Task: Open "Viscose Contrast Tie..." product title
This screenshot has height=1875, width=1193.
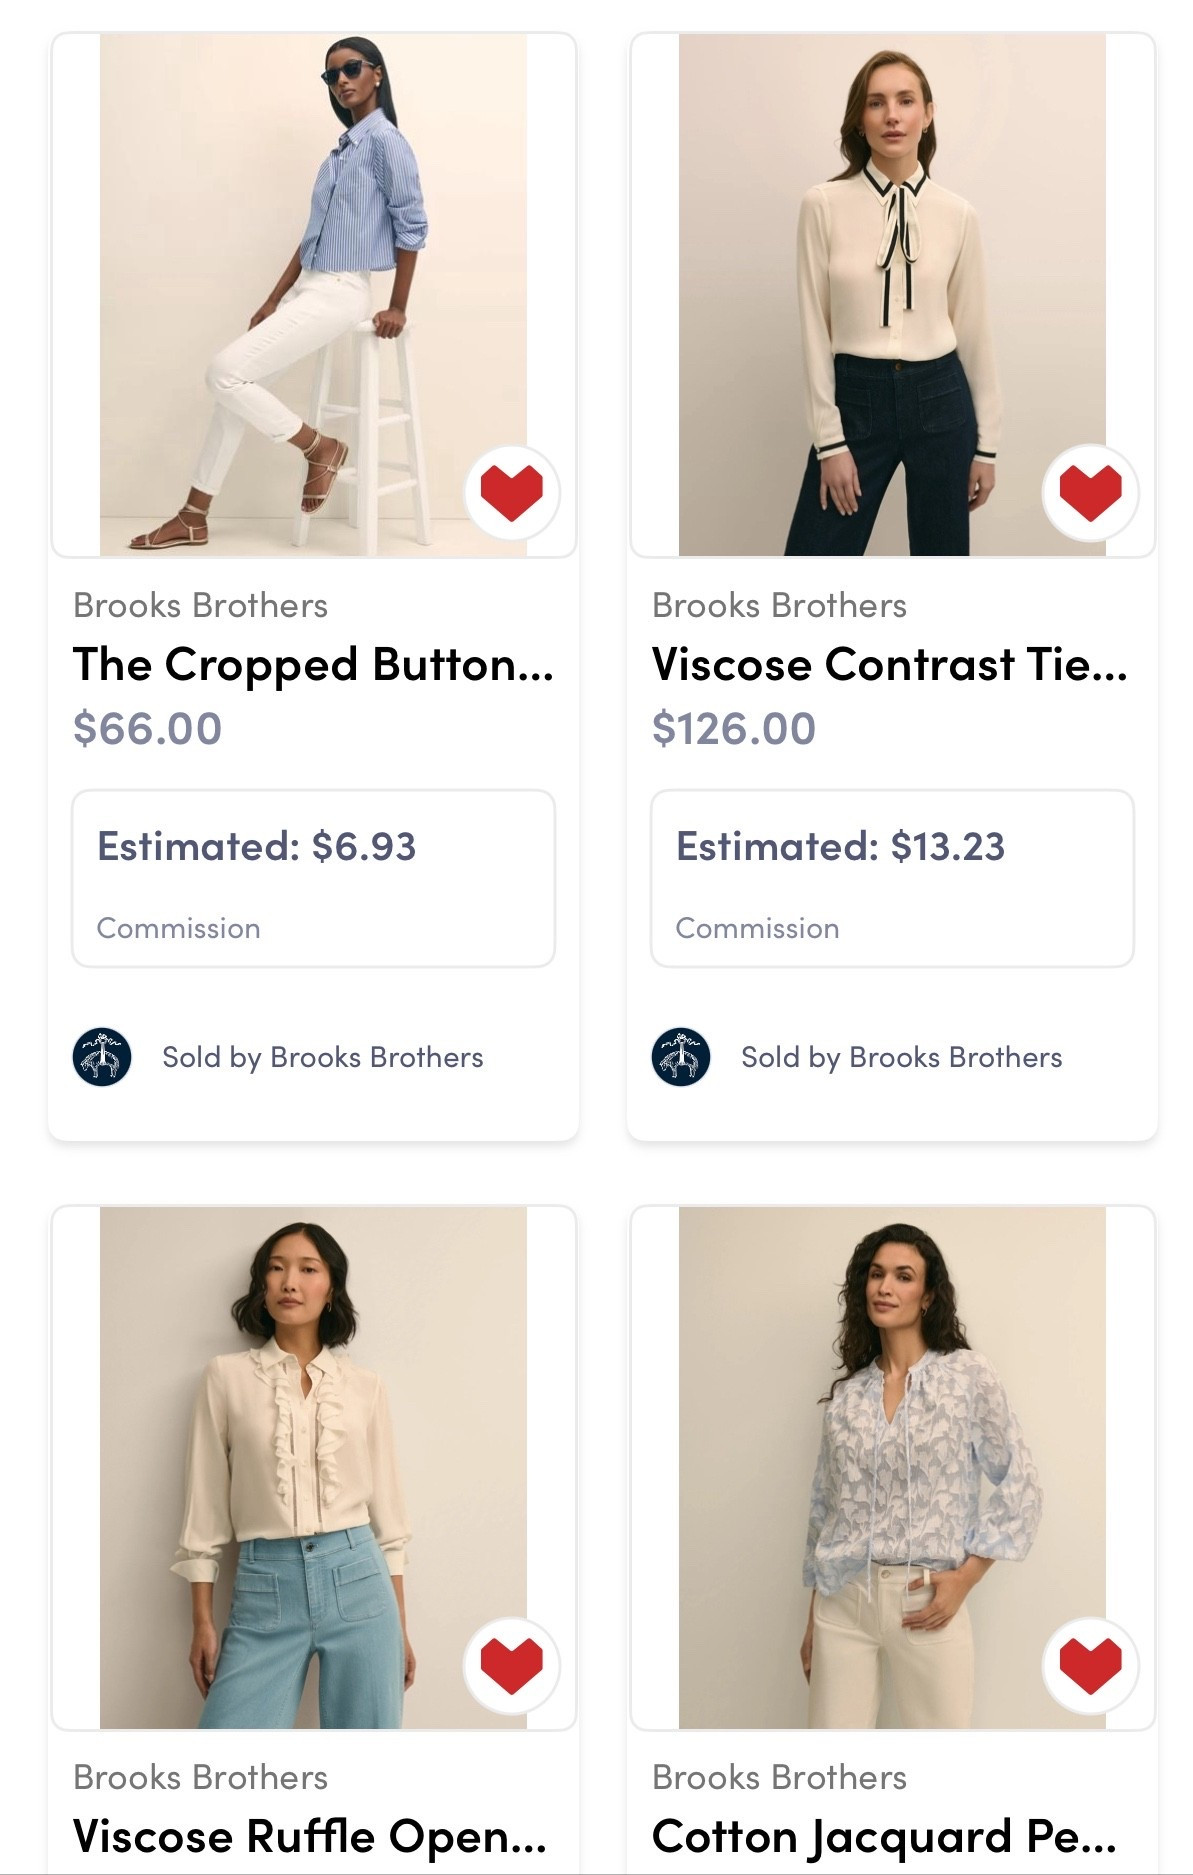Action: (890, 665)
